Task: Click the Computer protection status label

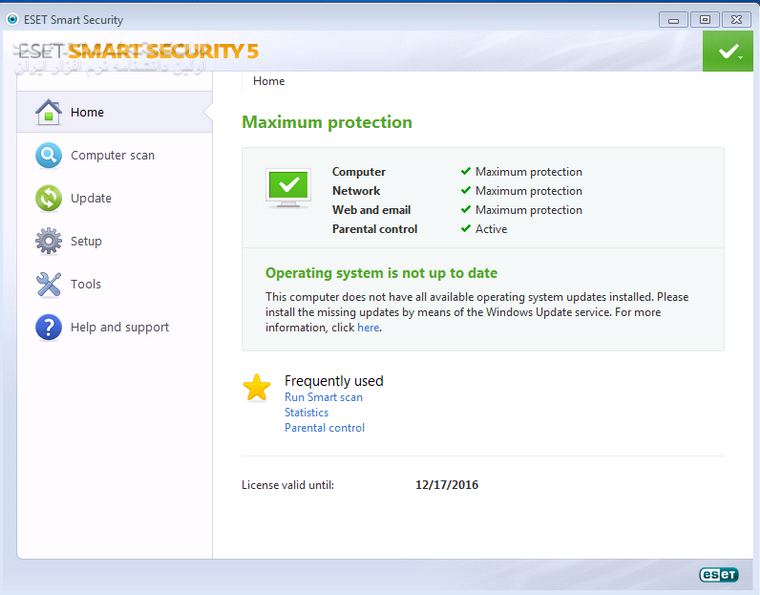Action: tap(359, 172)
